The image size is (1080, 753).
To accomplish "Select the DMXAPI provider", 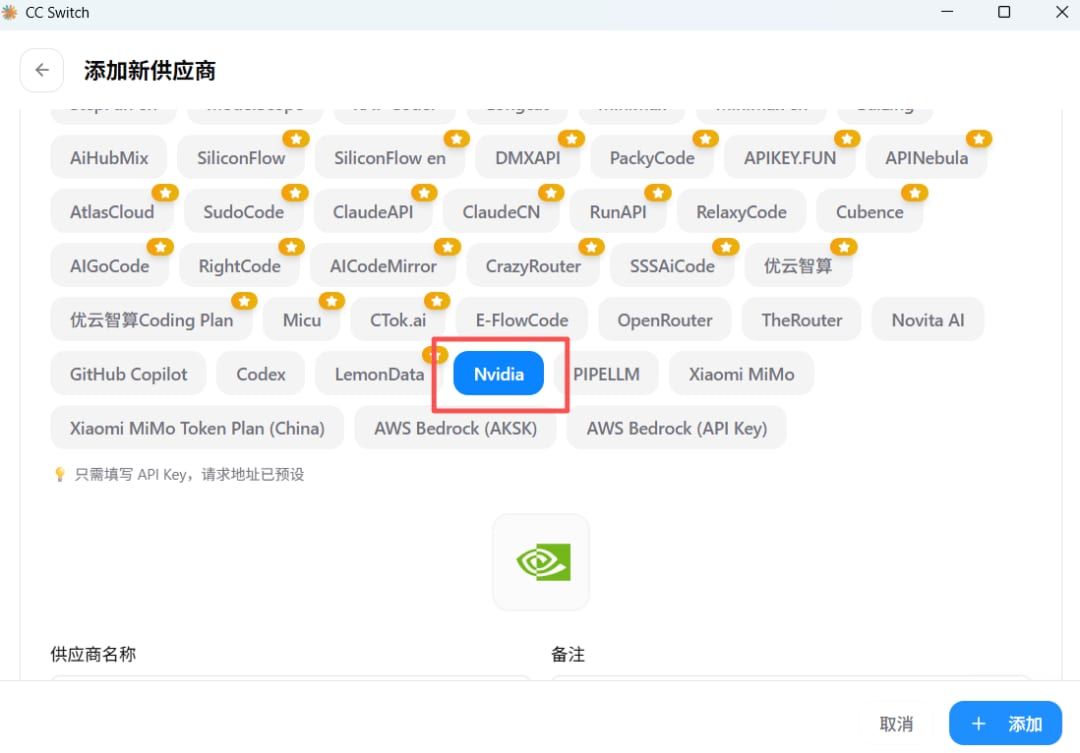I will (x=528, y=158).
